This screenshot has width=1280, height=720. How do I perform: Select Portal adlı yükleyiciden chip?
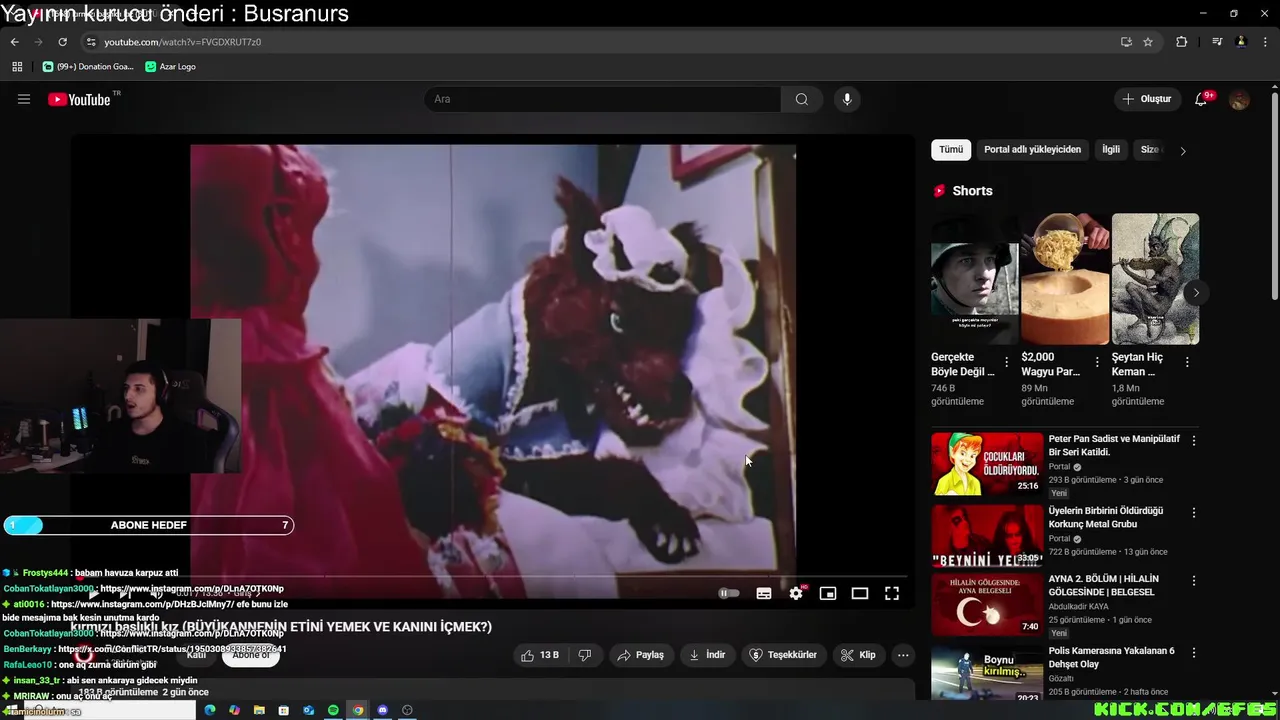click(1032, 149)
